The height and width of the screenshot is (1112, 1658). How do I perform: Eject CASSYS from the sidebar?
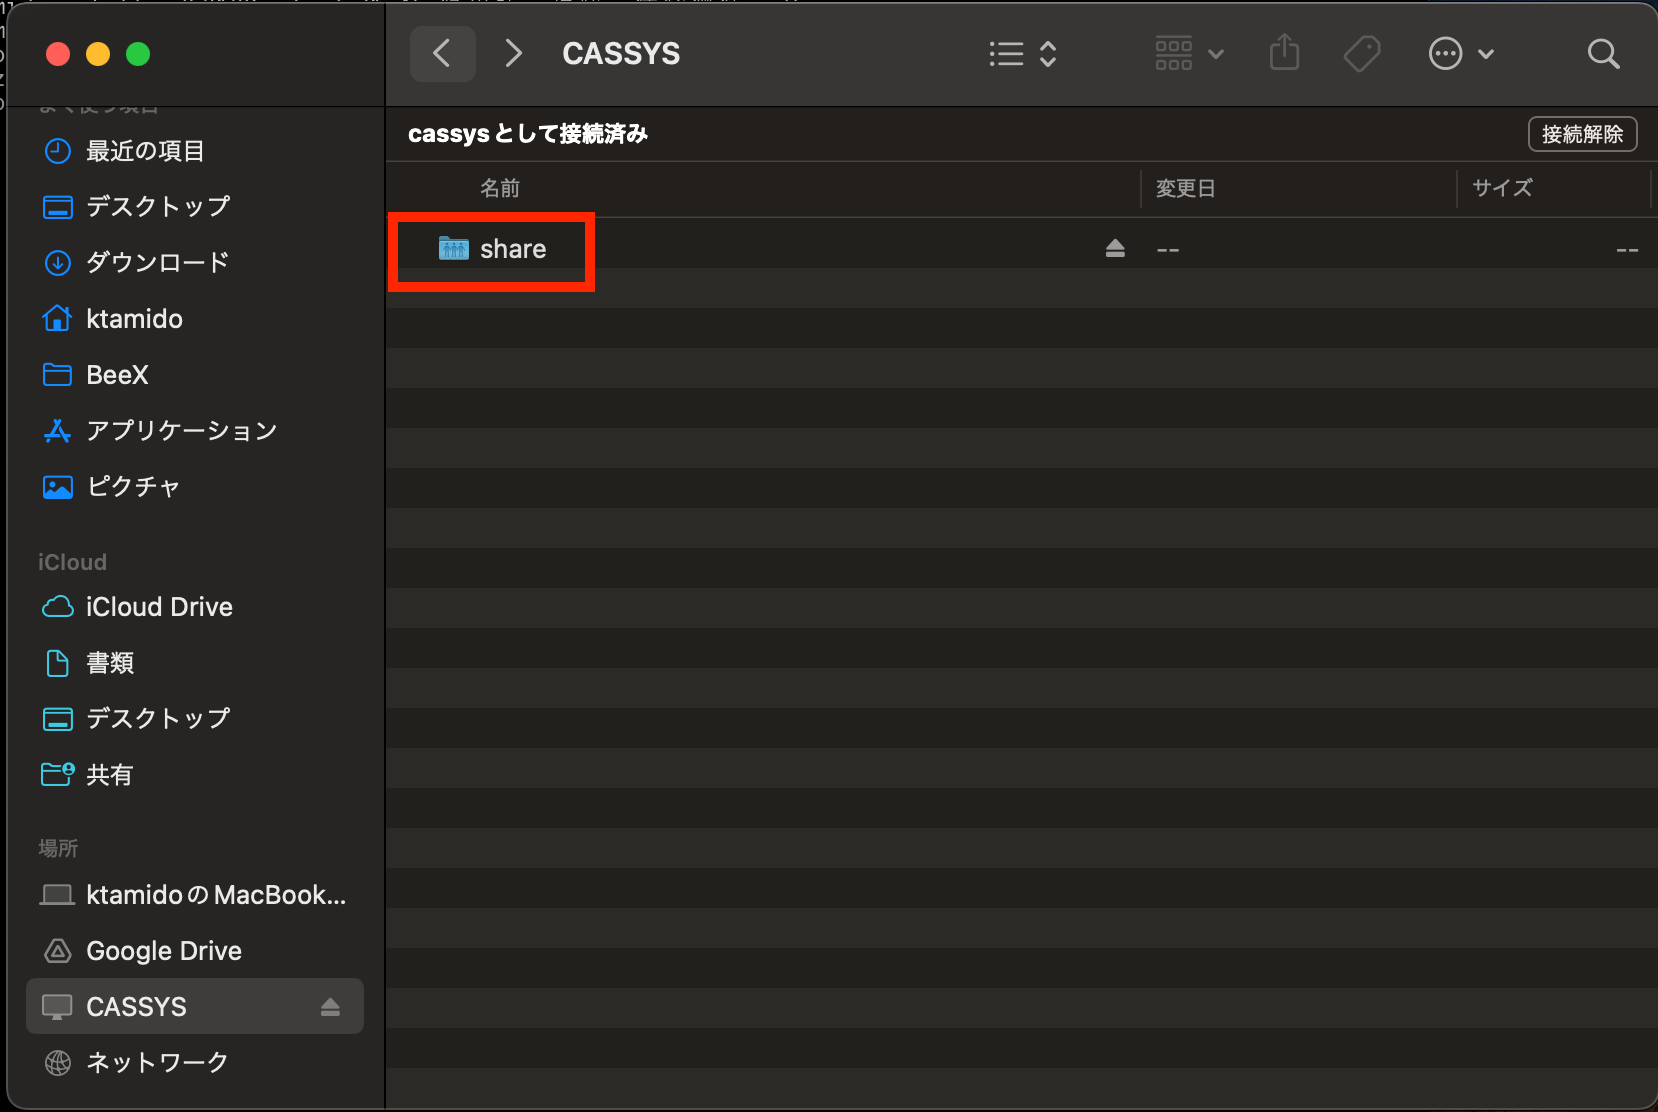pyautogui.click(x=330, y=1007)
